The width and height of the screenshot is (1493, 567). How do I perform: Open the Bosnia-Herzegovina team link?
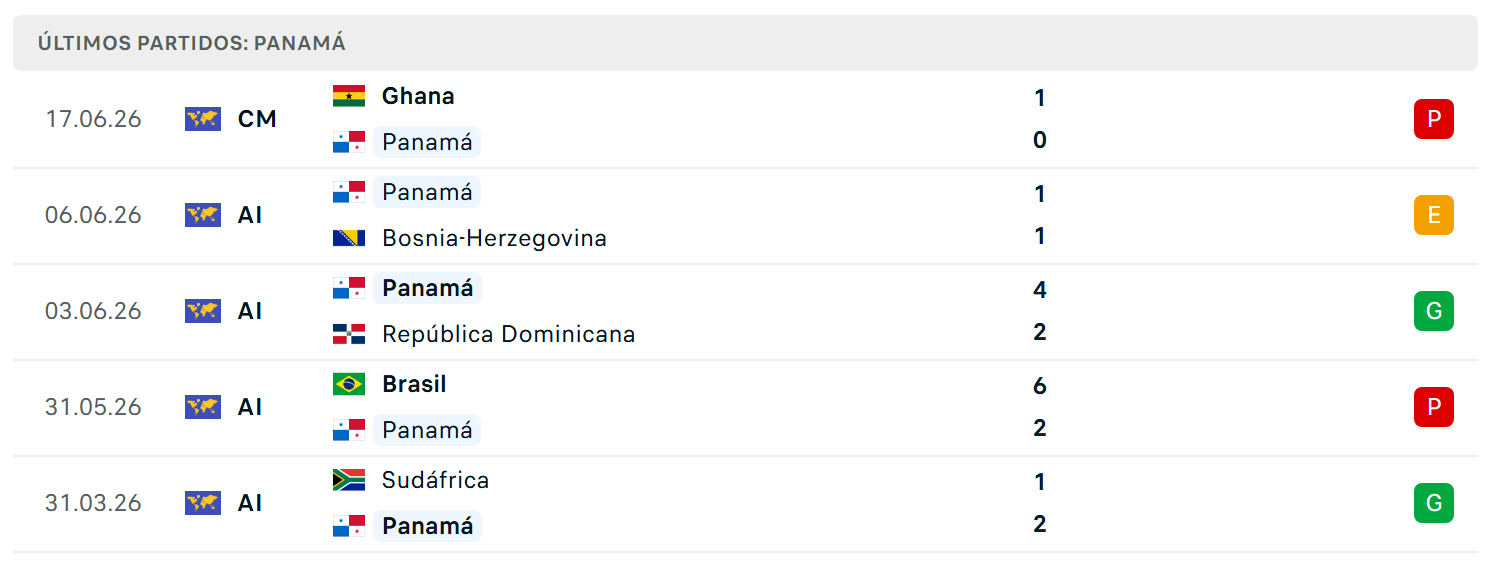[x=494, y=238]
